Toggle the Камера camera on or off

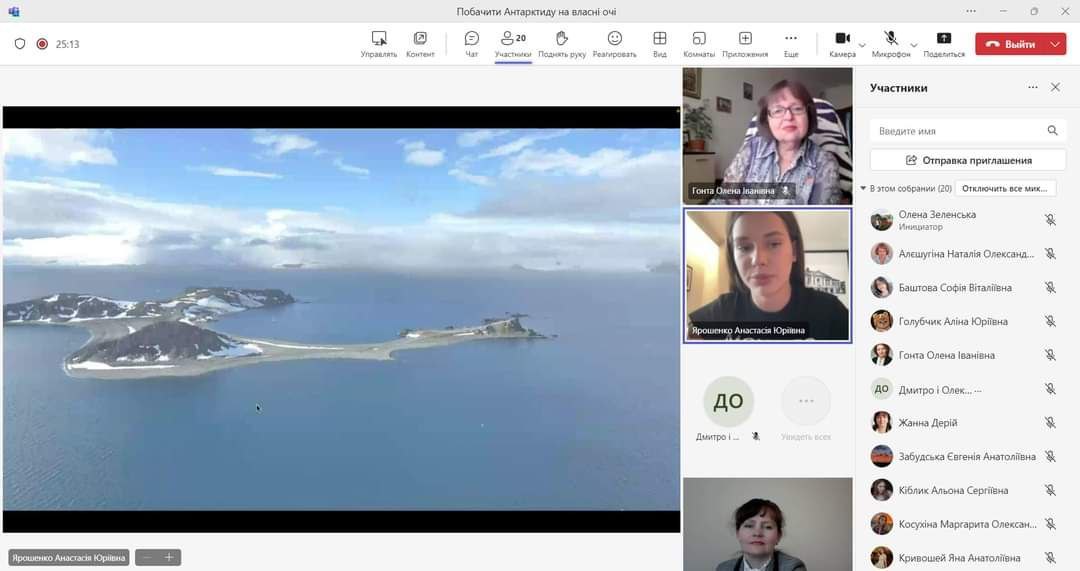pyautogui.click(x=842, y=39)
